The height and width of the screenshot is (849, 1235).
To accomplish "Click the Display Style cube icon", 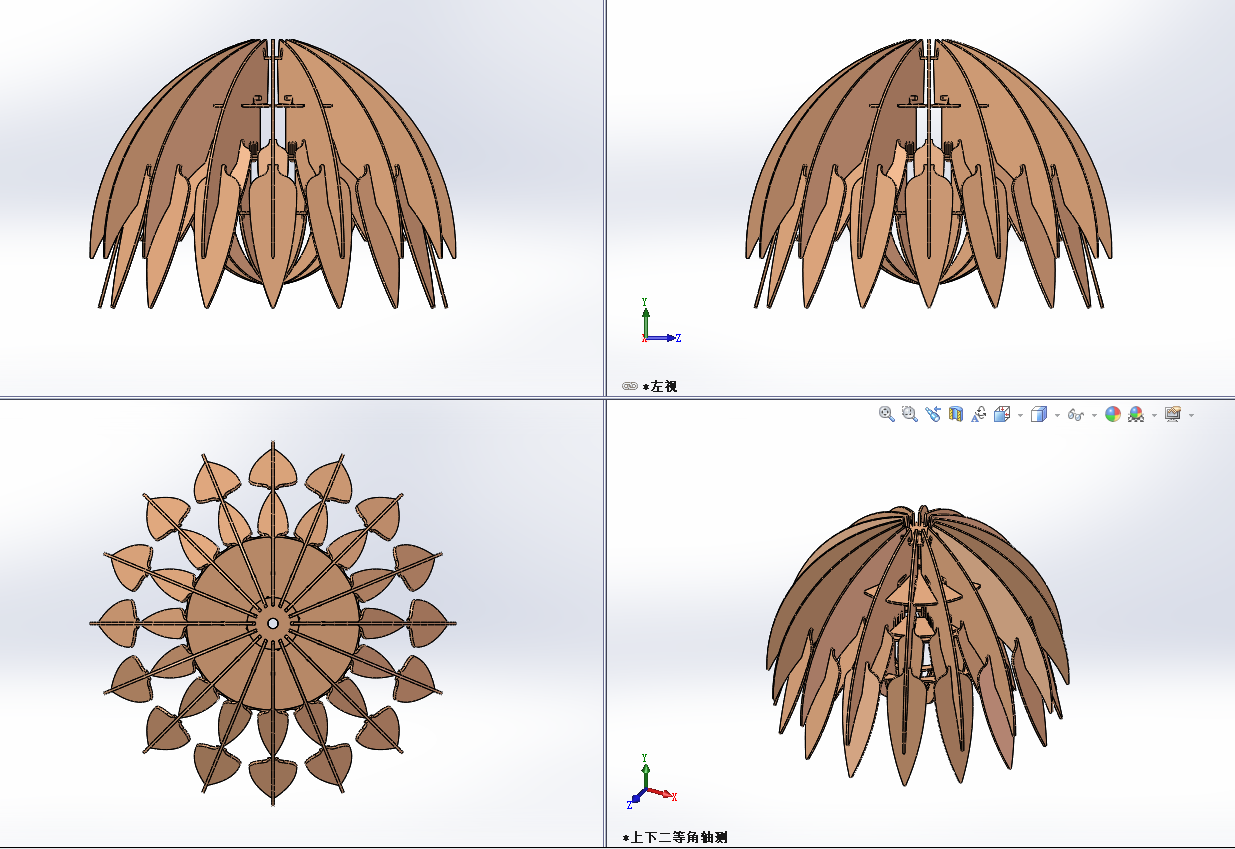I will 1039,414.
